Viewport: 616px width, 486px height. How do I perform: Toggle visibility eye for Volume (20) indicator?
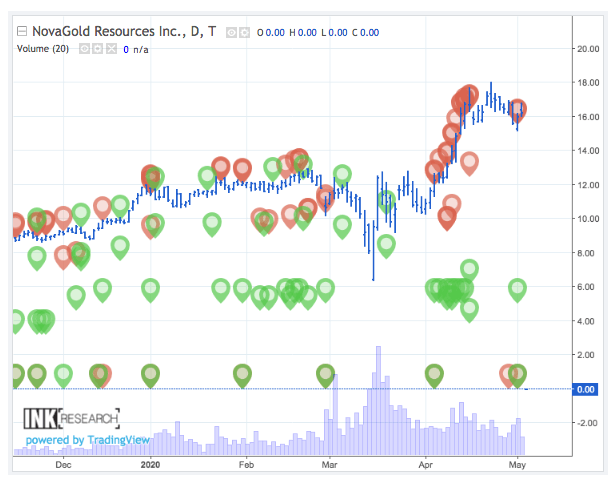(x=84, y=49)
